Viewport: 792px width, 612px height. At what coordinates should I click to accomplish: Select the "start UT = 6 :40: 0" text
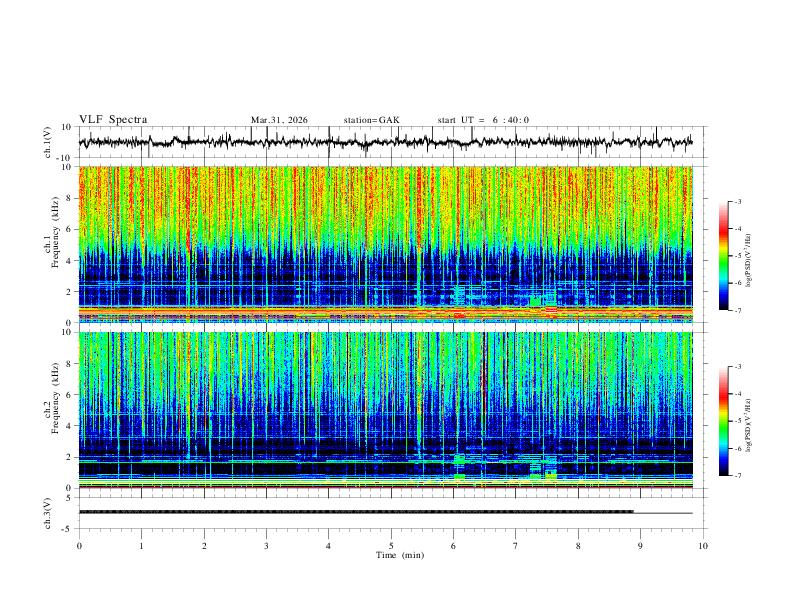pyautogui.click(x=483, y=120)
